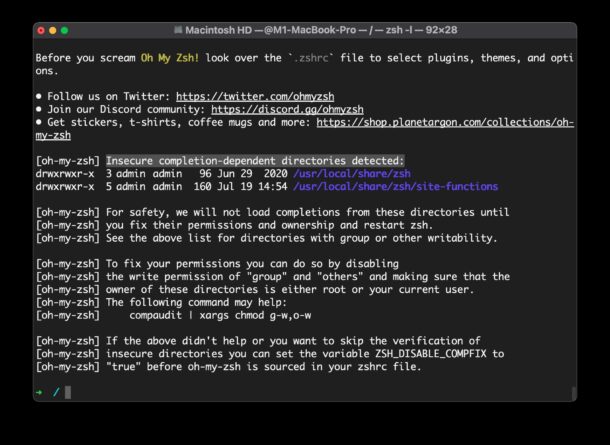The width and height of the screenshot is (610, 445).
Task: Click the highlighted 'Insecure completion-dependent directories detected' text
Action: pyautogui.click(x=255, y=161)
